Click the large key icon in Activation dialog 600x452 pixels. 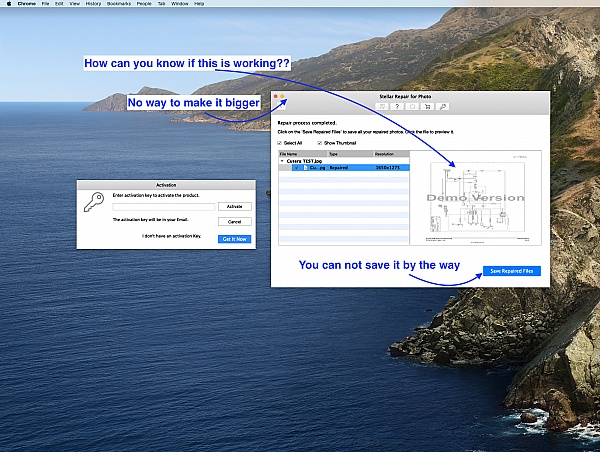point(95,202)
